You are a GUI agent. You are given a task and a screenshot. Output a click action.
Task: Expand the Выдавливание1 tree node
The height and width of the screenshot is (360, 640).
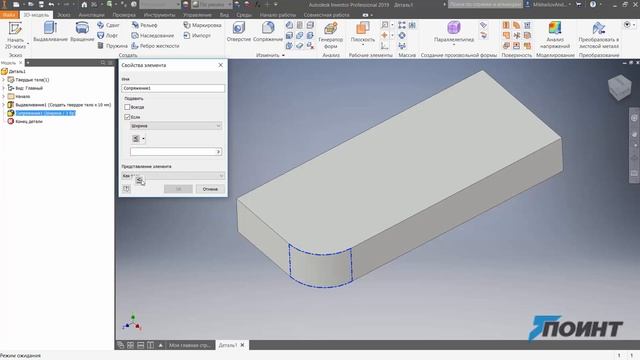point(4,105)
